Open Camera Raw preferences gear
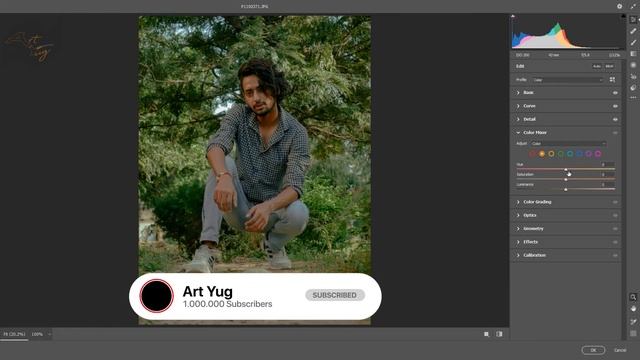 coord(619,6)
